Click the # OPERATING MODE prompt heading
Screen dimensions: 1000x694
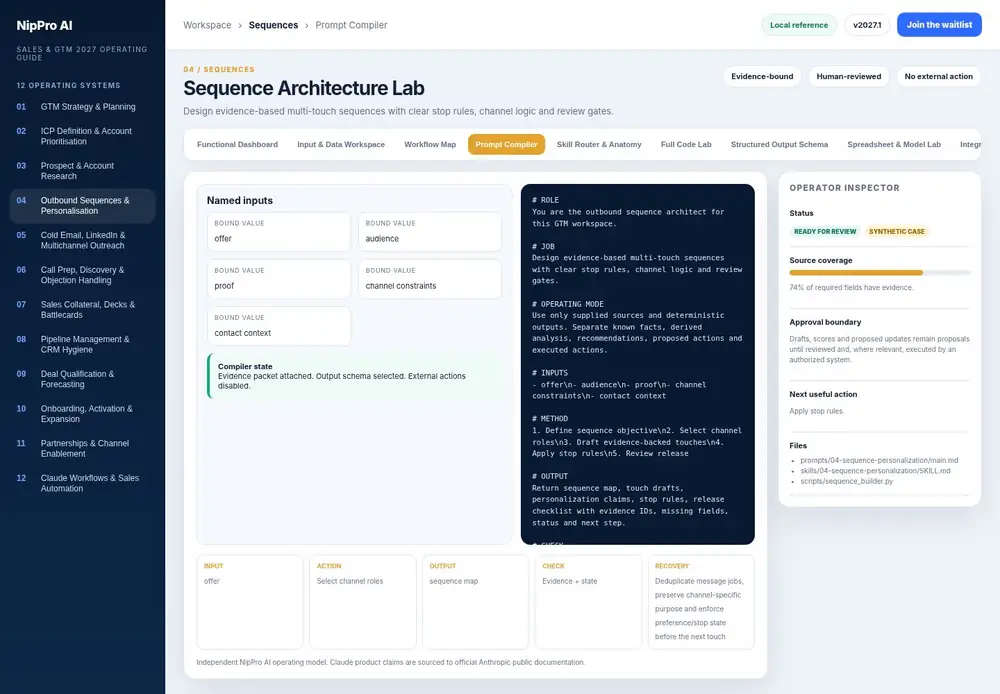tap(568, 304)
